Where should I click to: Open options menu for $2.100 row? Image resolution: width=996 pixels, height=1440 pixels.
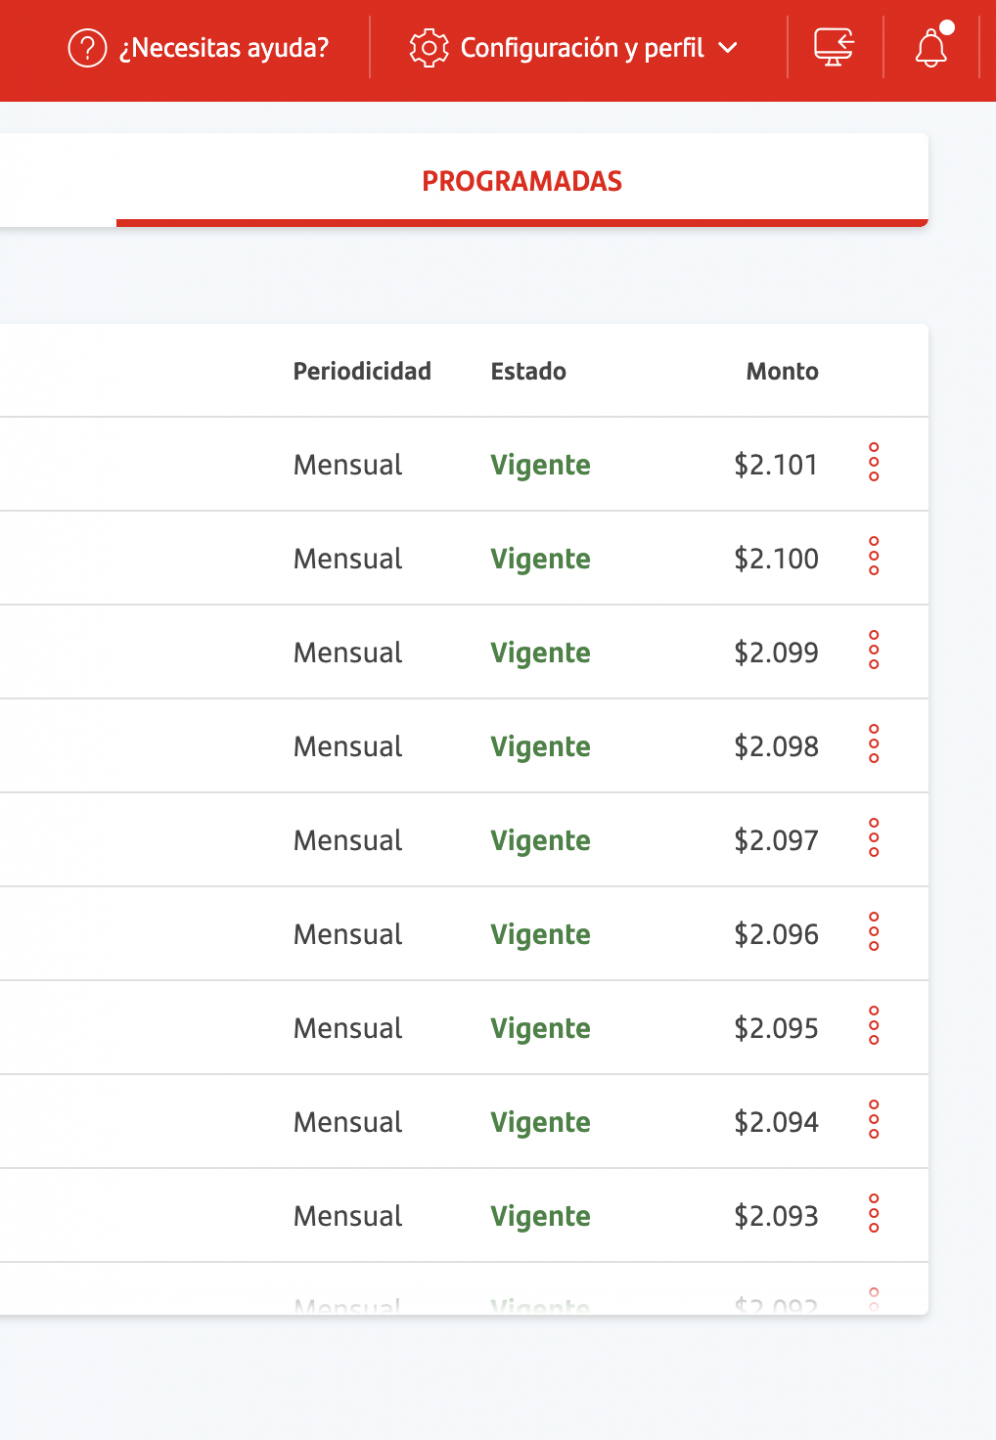874,556
